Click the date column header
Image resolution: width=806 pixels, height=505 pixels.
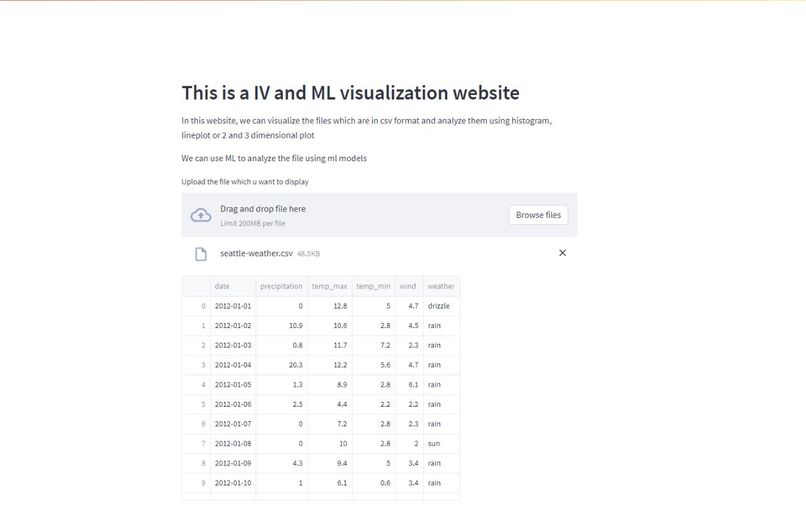tap(233, 286)
